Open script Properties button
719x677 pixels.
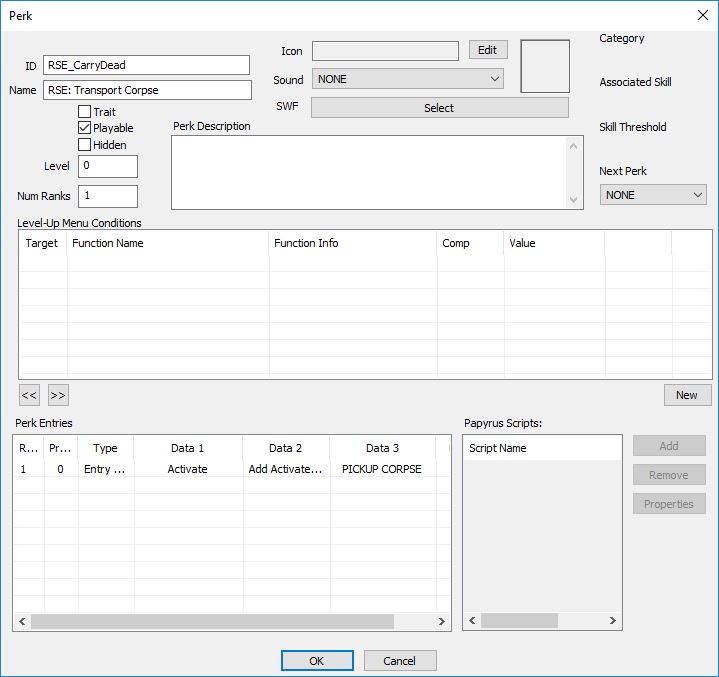[x=669, y=504]
